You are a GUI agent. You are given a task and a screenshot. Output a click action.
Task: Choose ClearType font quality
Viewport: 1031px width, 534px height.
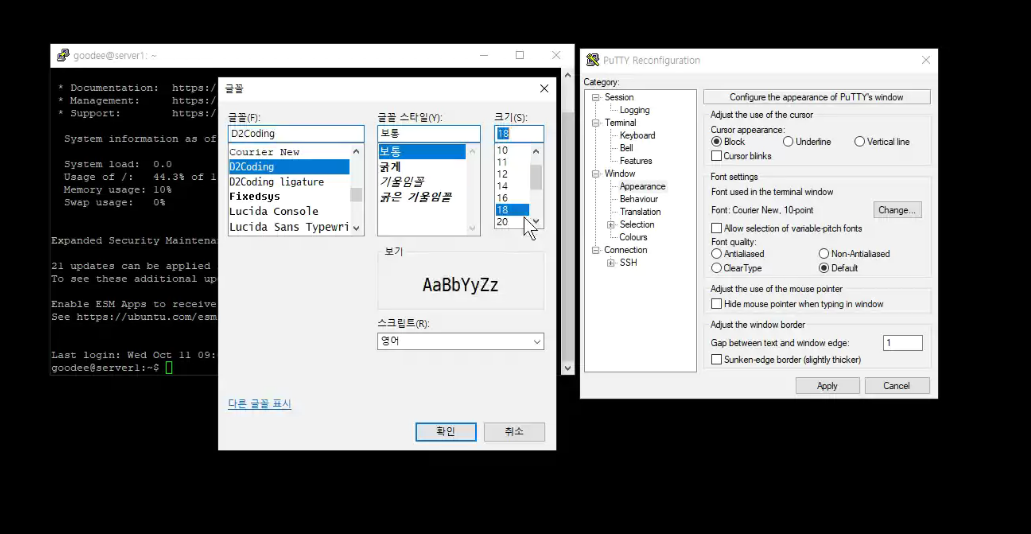coord(716,268)
